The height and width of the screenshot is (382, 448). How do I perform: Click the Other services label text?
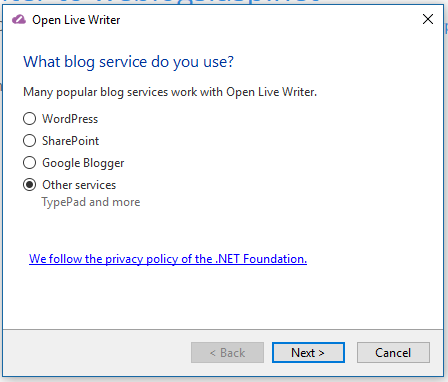[79, 185]
